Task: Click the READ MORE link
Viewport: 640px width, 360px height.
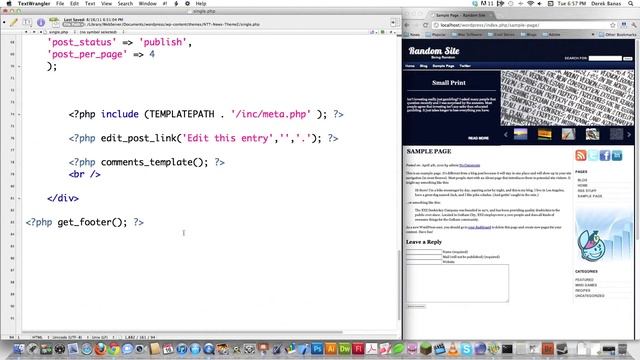Action: pyautogui.click(x=478, y=138)
